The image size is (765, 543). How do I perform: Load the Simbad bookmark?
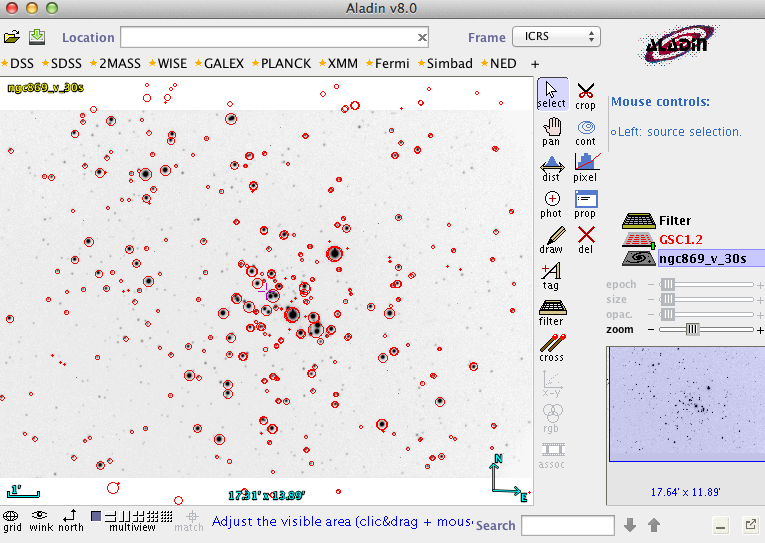445,63
